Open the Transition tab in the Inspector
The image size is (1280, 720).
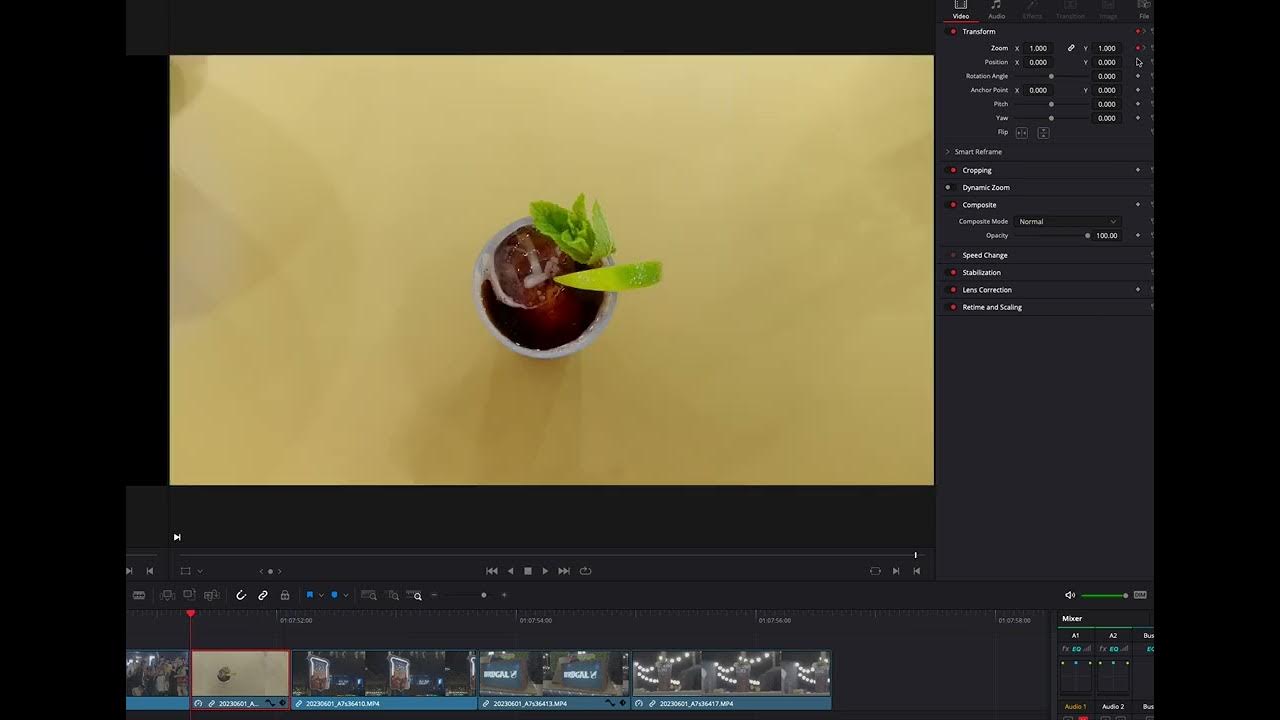[x=1070, y=10]
